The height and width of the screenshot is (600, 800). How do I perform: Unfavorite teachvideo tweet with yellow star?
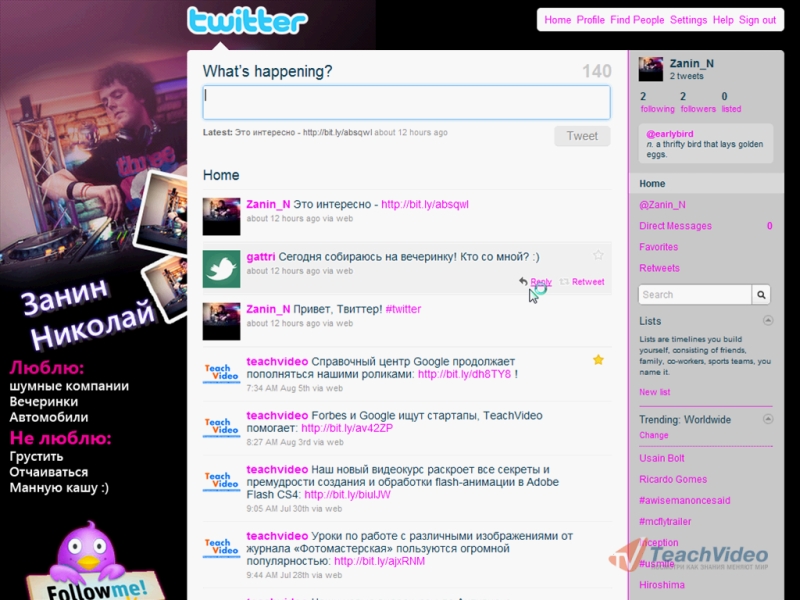coord(598,360)
